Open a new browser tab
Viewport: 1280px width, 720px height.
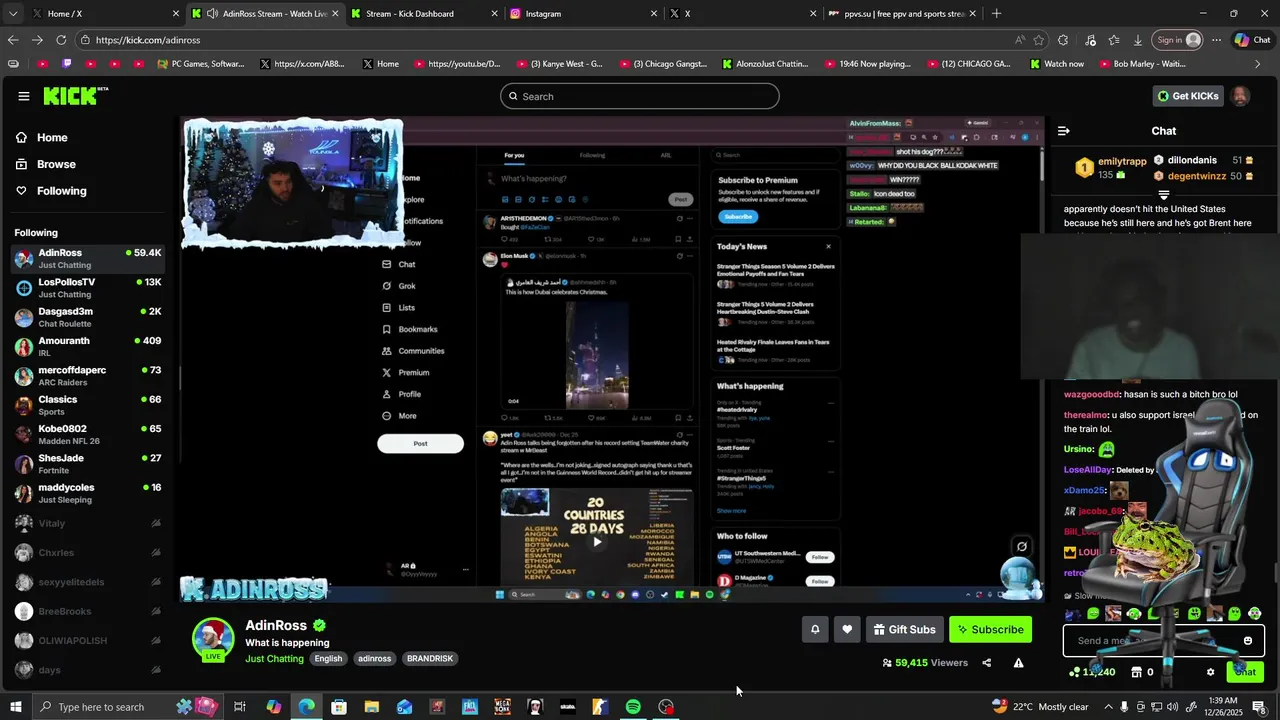(x=996, y=13)
